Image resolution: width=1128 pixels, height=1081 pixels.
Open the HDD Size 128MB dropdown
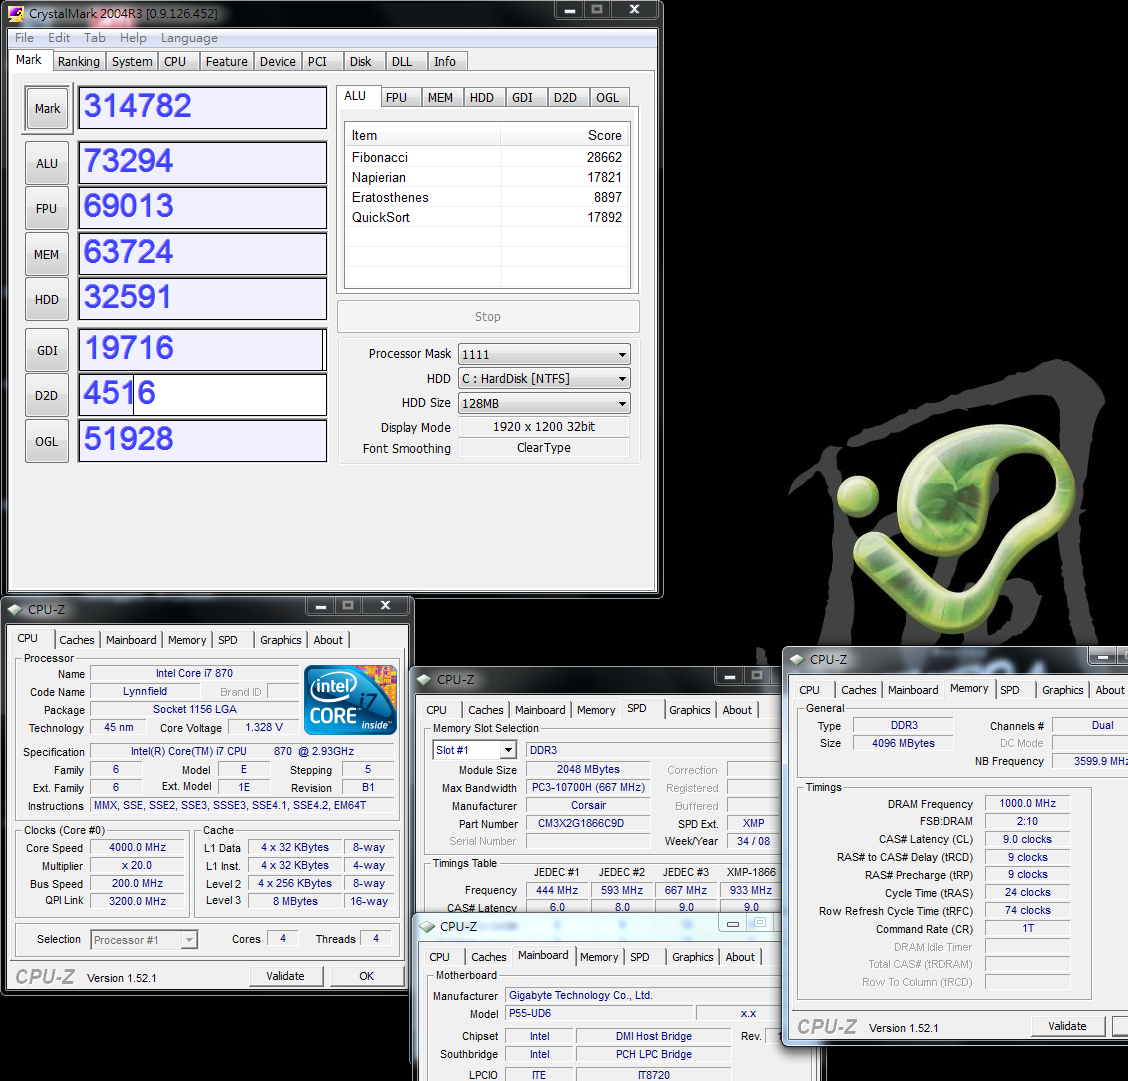point(544,403)
